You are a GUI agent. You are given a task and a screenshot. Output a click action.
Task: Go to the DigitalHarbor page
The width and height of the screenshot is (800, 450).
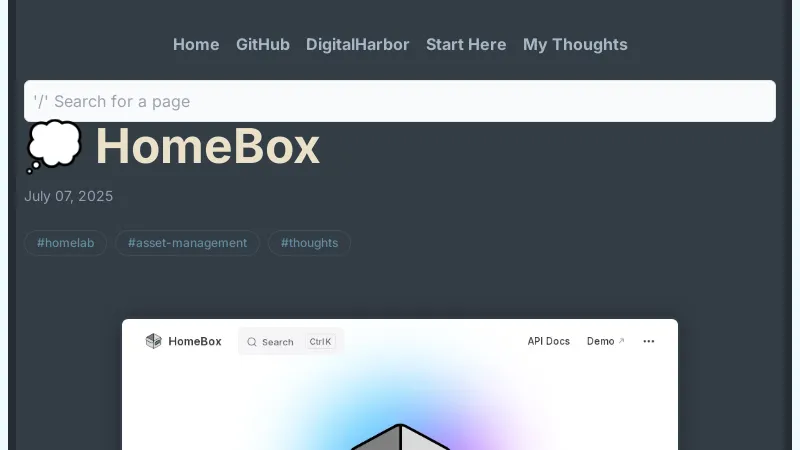click(x=358, y=44)
